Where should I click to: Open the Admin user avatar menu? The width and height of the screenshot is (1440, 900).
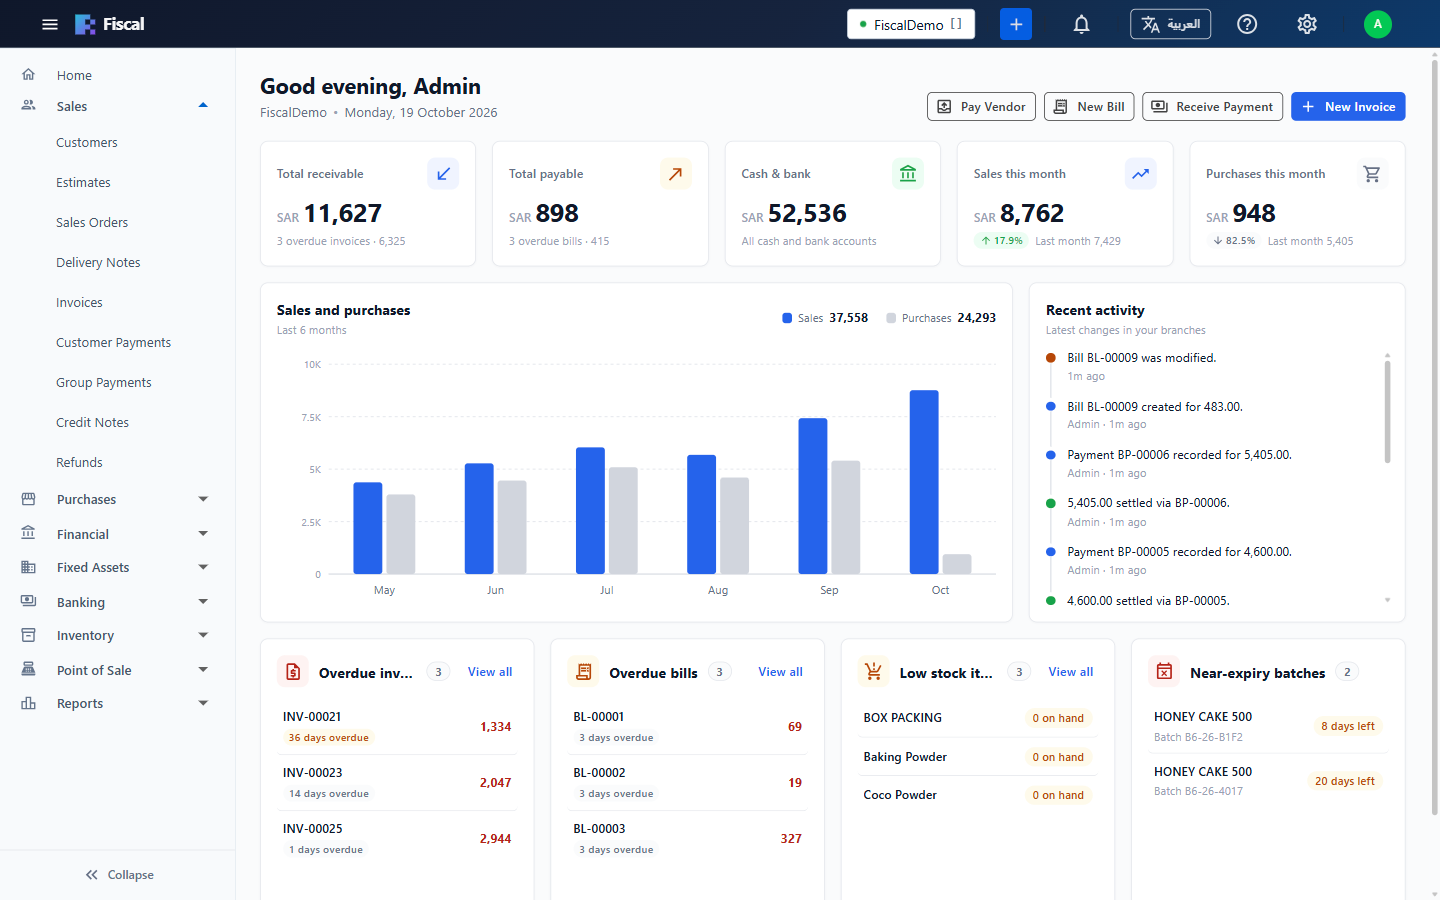tap(1378, 24)
